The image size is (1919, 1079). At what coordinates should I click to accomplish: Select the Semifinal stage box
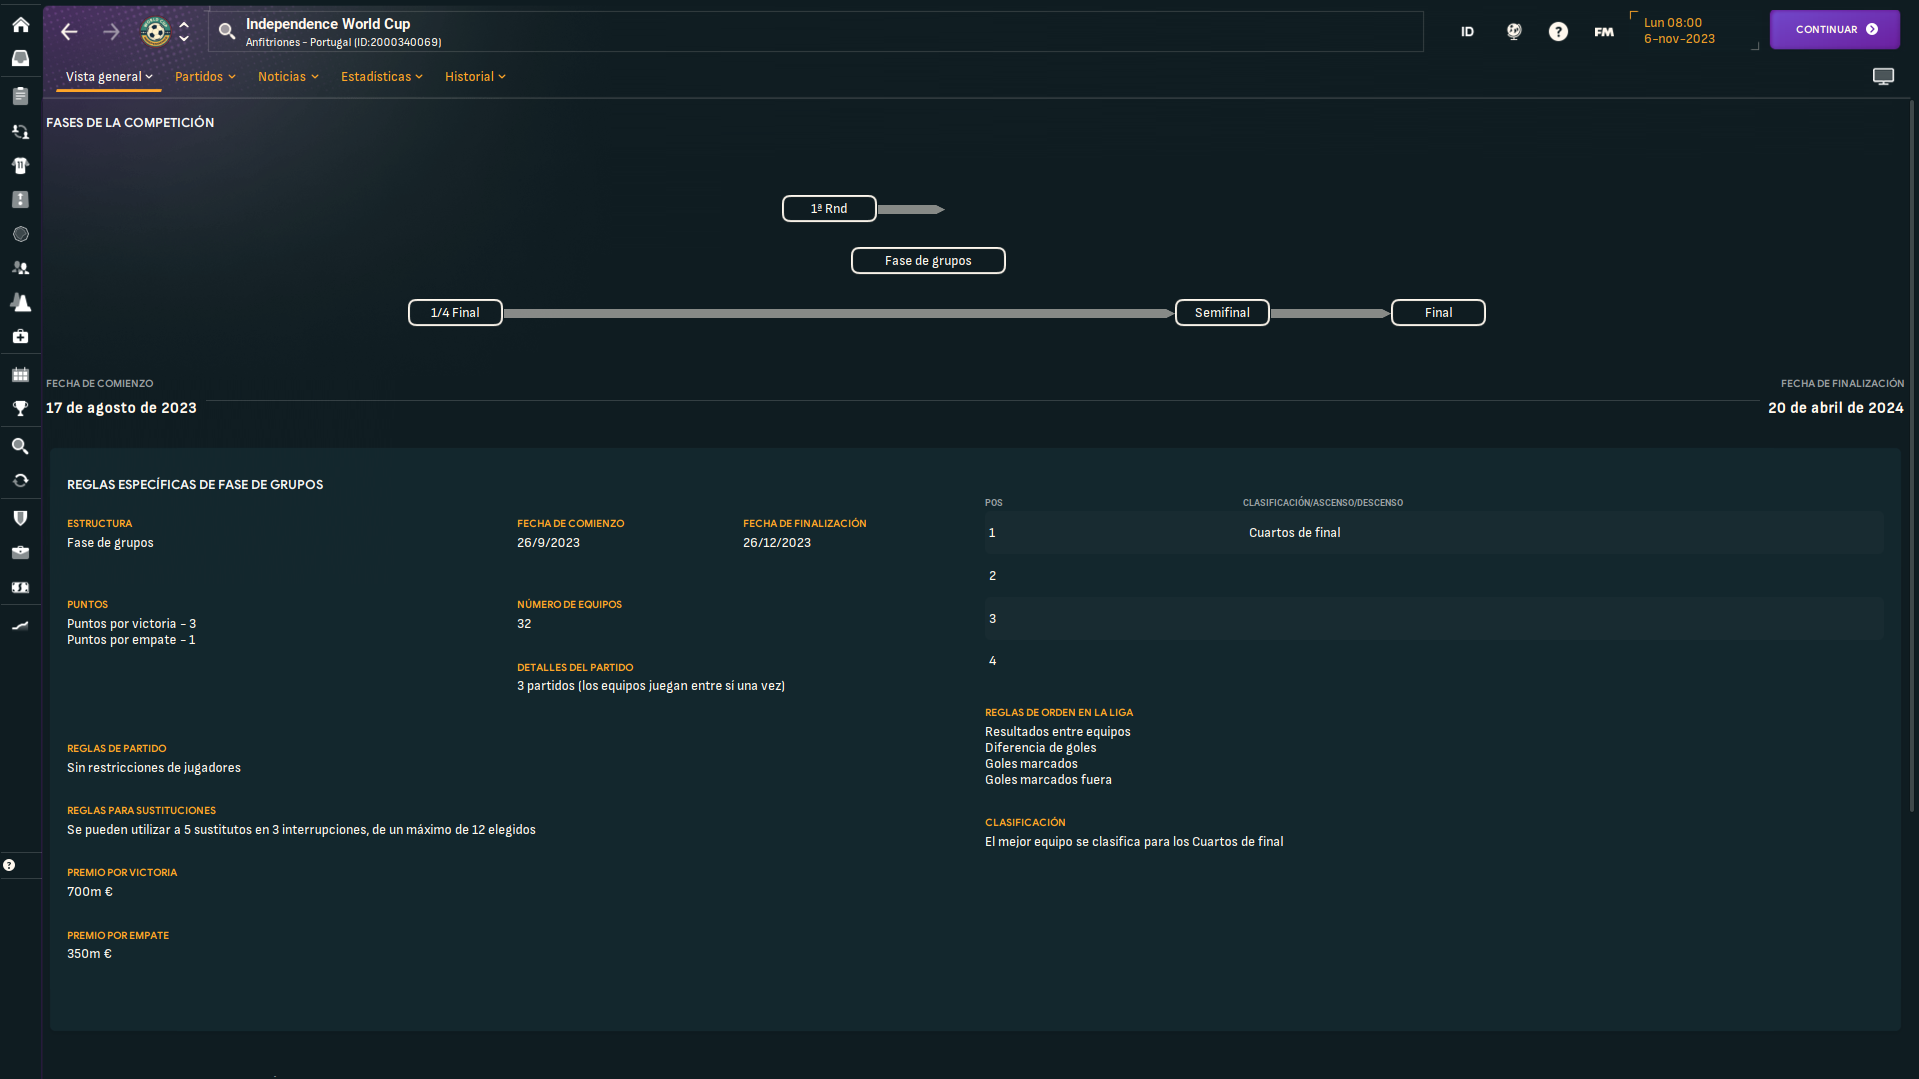tap(1222, 312)
